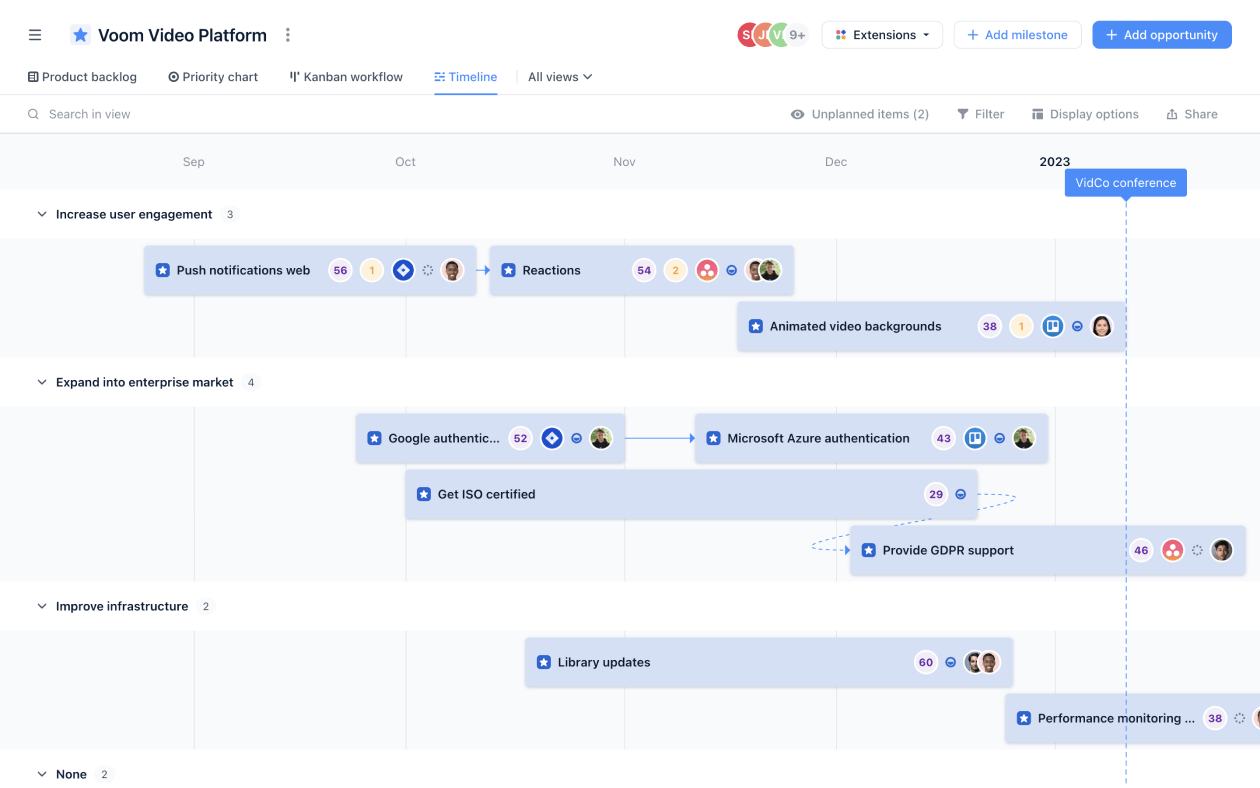
Task: Open the Filter panel
Action: 980,114
